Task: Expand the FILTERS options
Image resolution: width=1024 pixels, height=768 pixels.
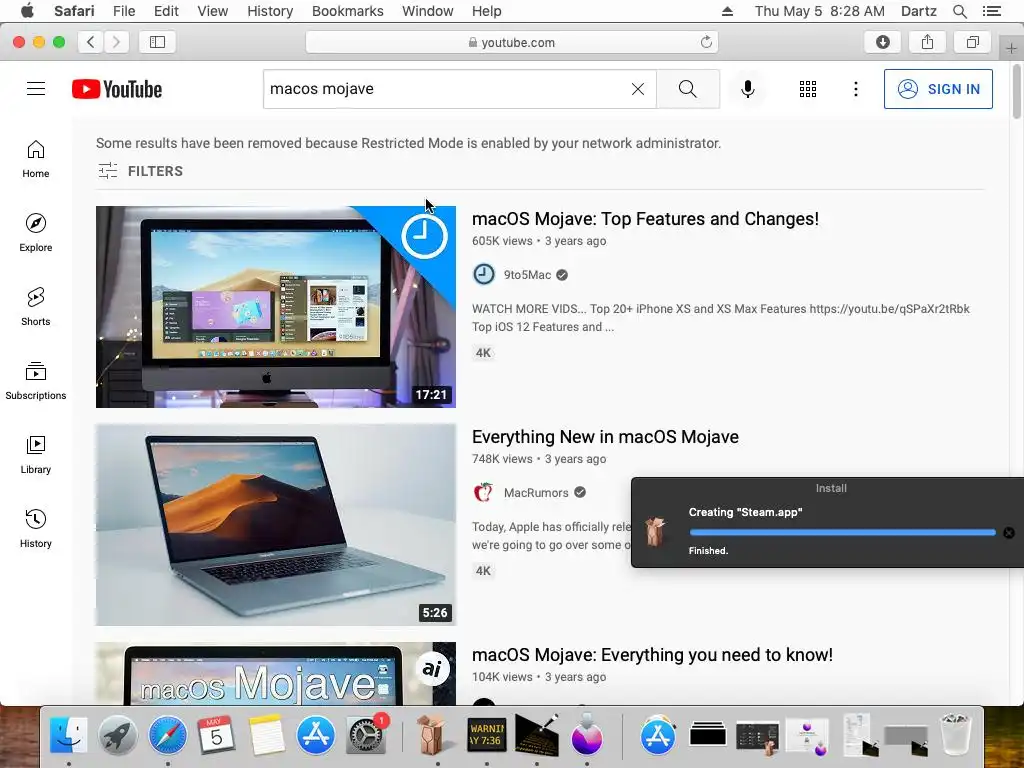Action: 140,171
